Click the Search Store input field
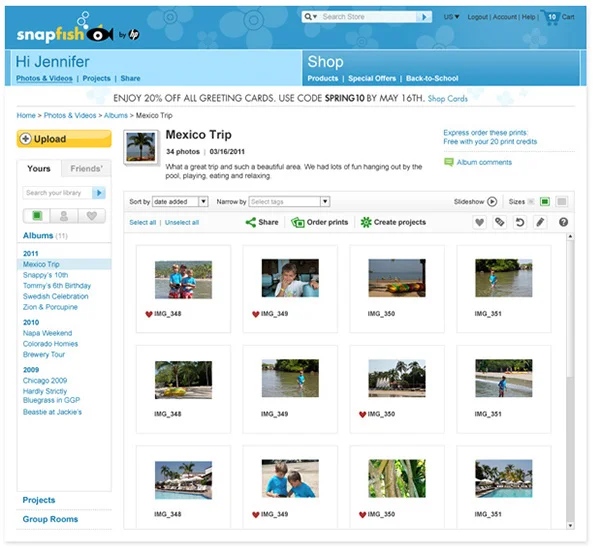Viewport: 600px width, 554px height. 368,17
